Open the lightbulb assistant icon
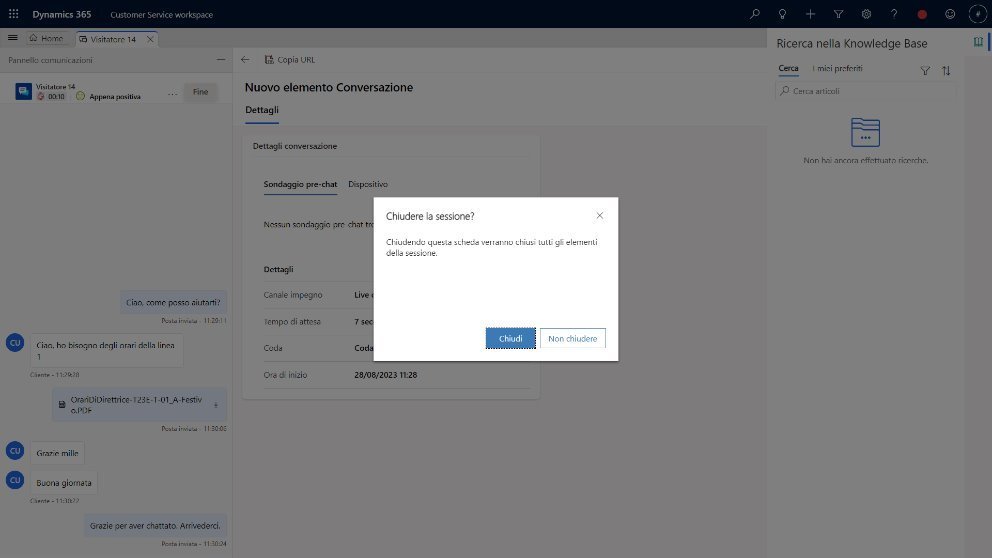This screenshot has height=558, width=992. pos(783,14)
